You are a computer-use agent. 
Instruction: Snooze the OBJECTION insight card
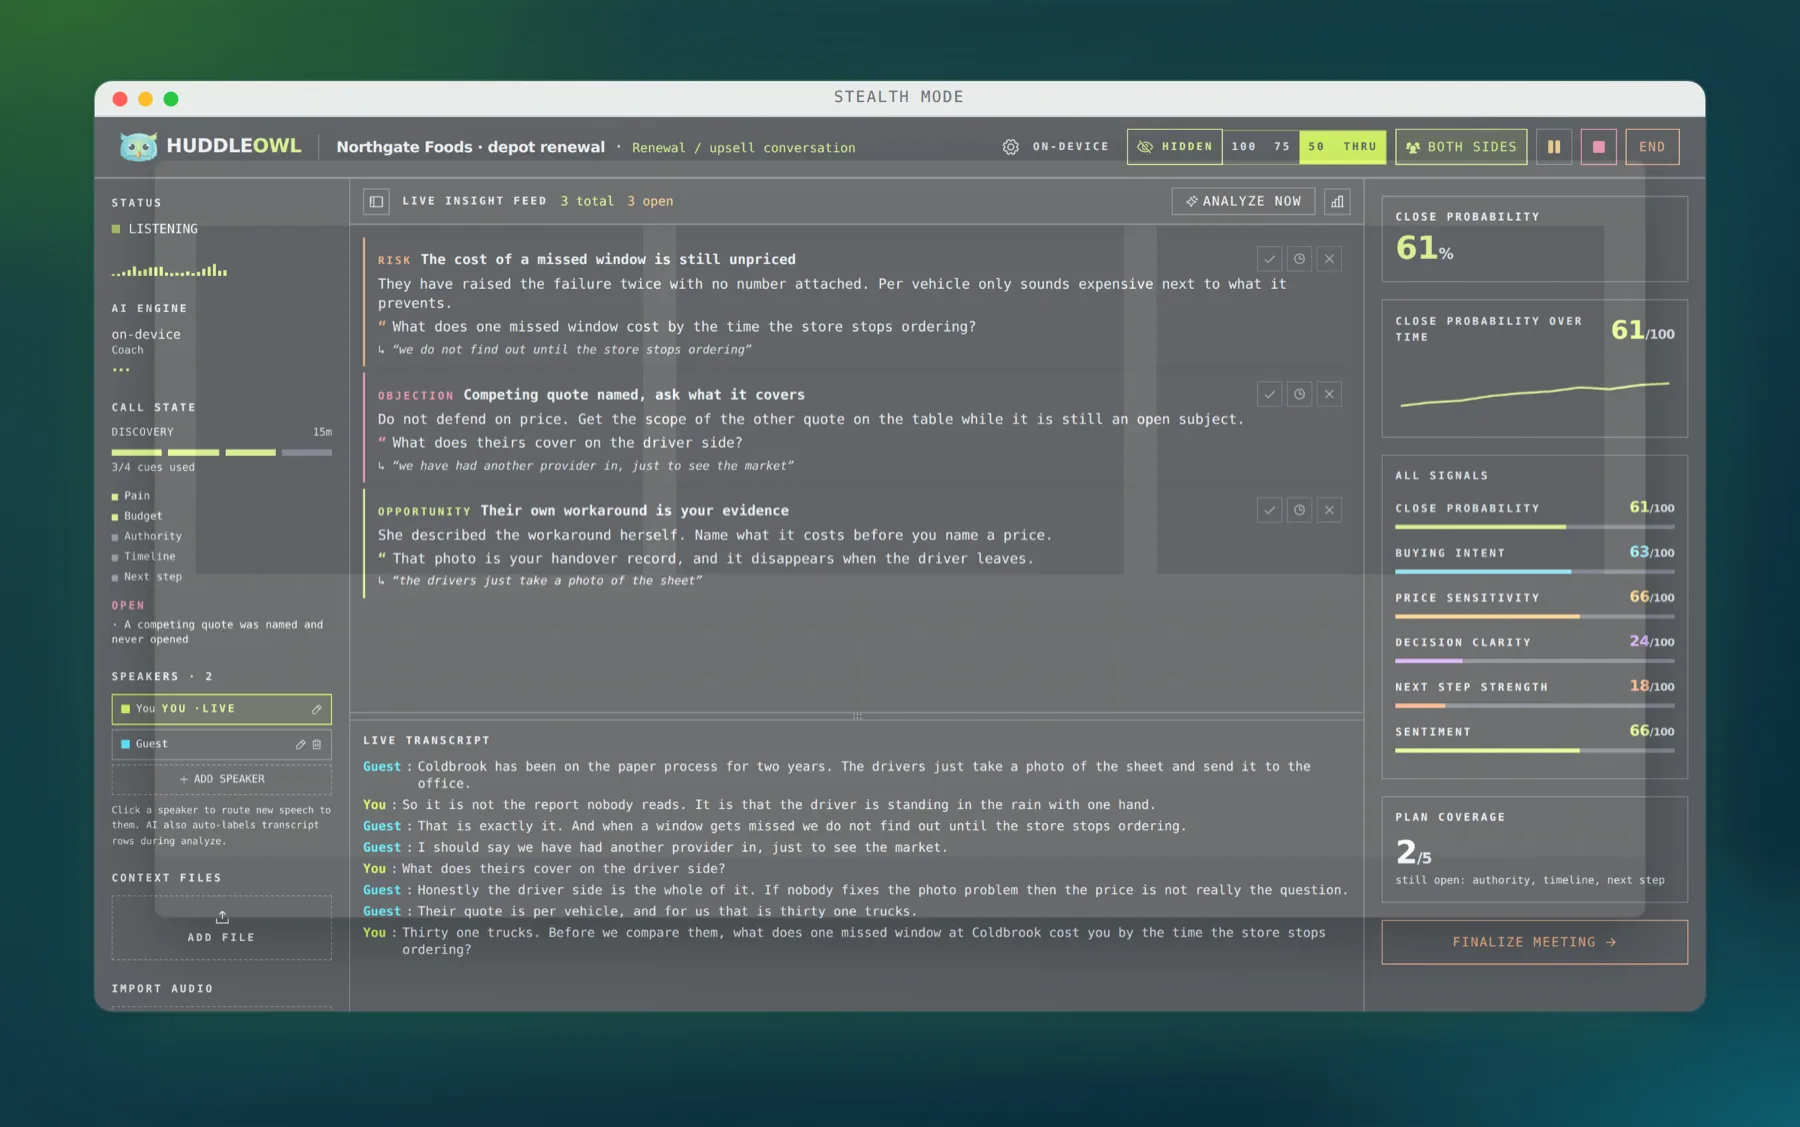1299,394
